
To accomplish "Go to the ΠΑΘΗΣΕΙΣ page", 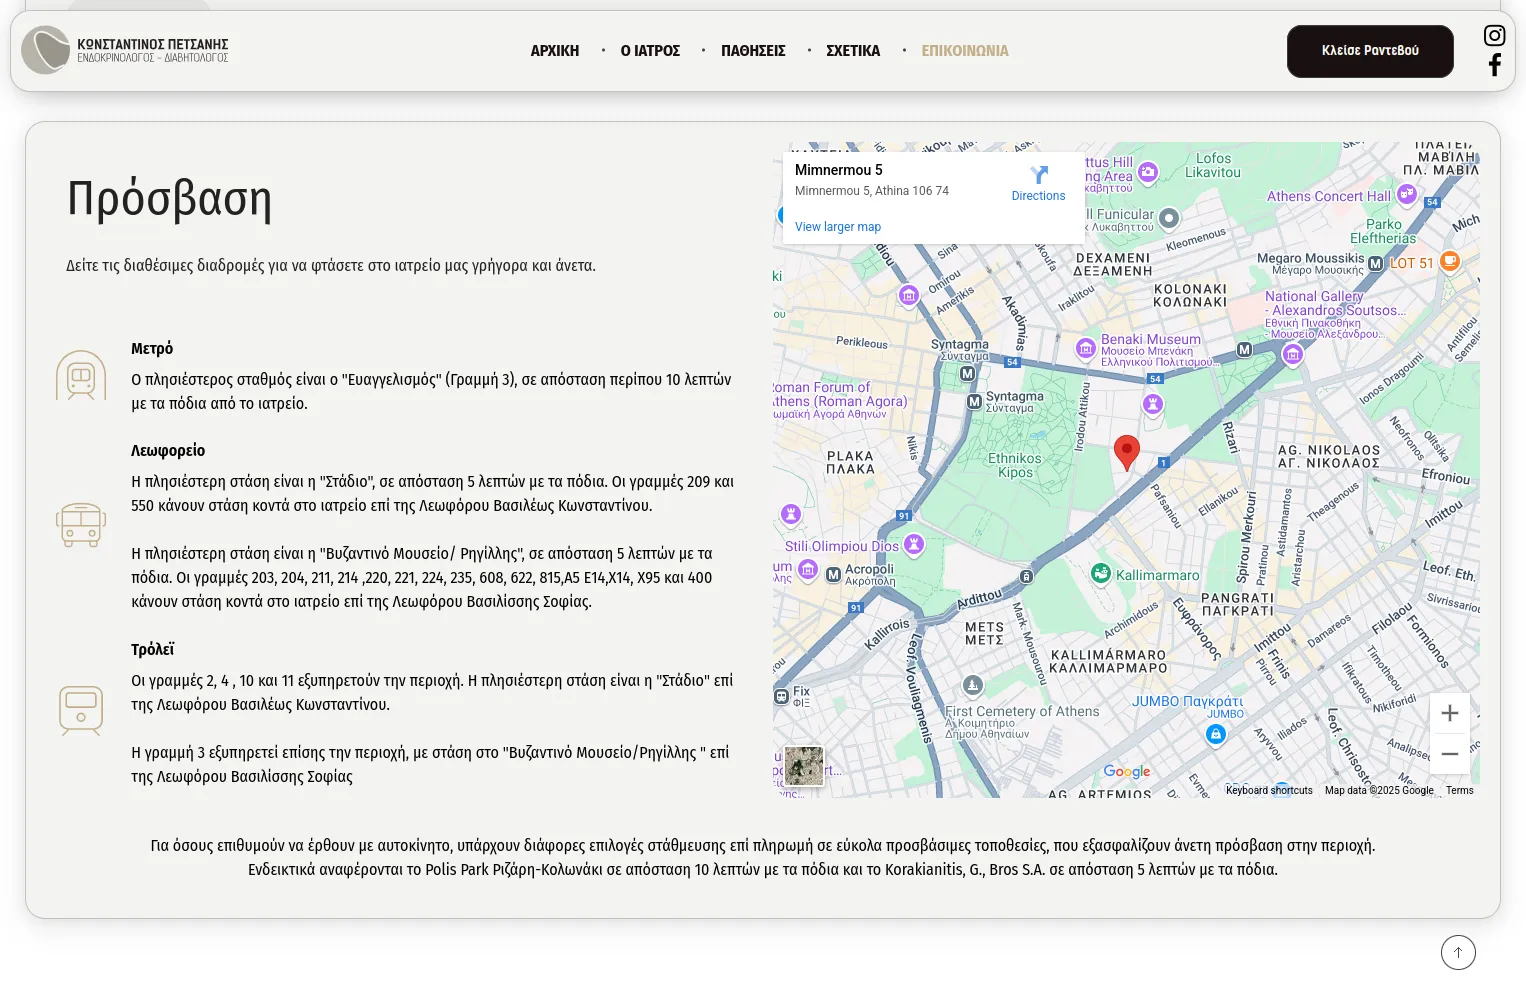I will point(753,51).
